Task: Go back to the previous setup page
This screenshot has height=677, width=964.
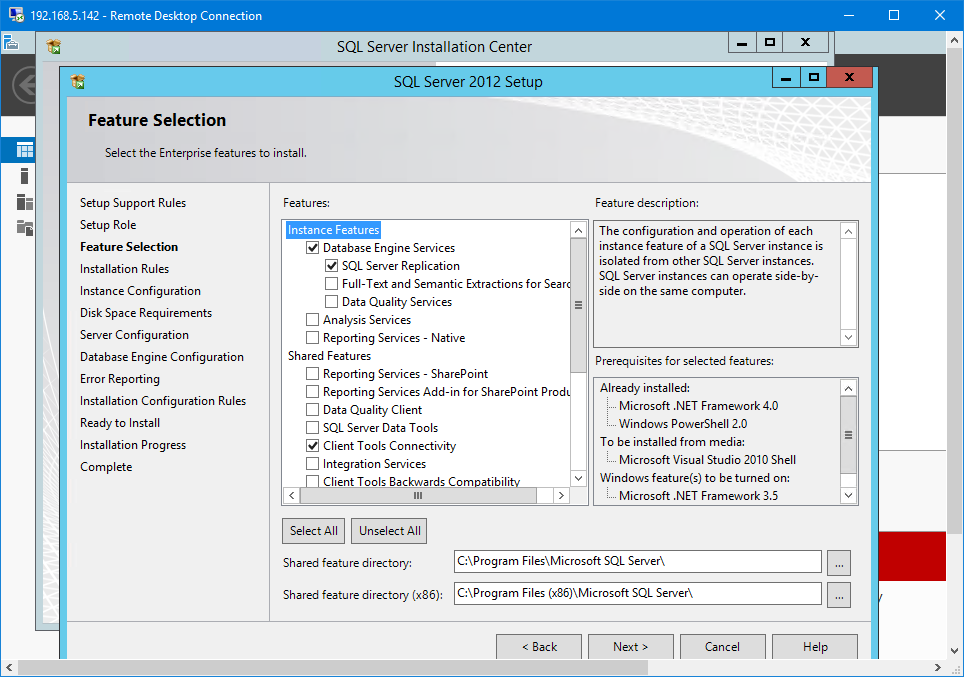Action: pos(539,646)
